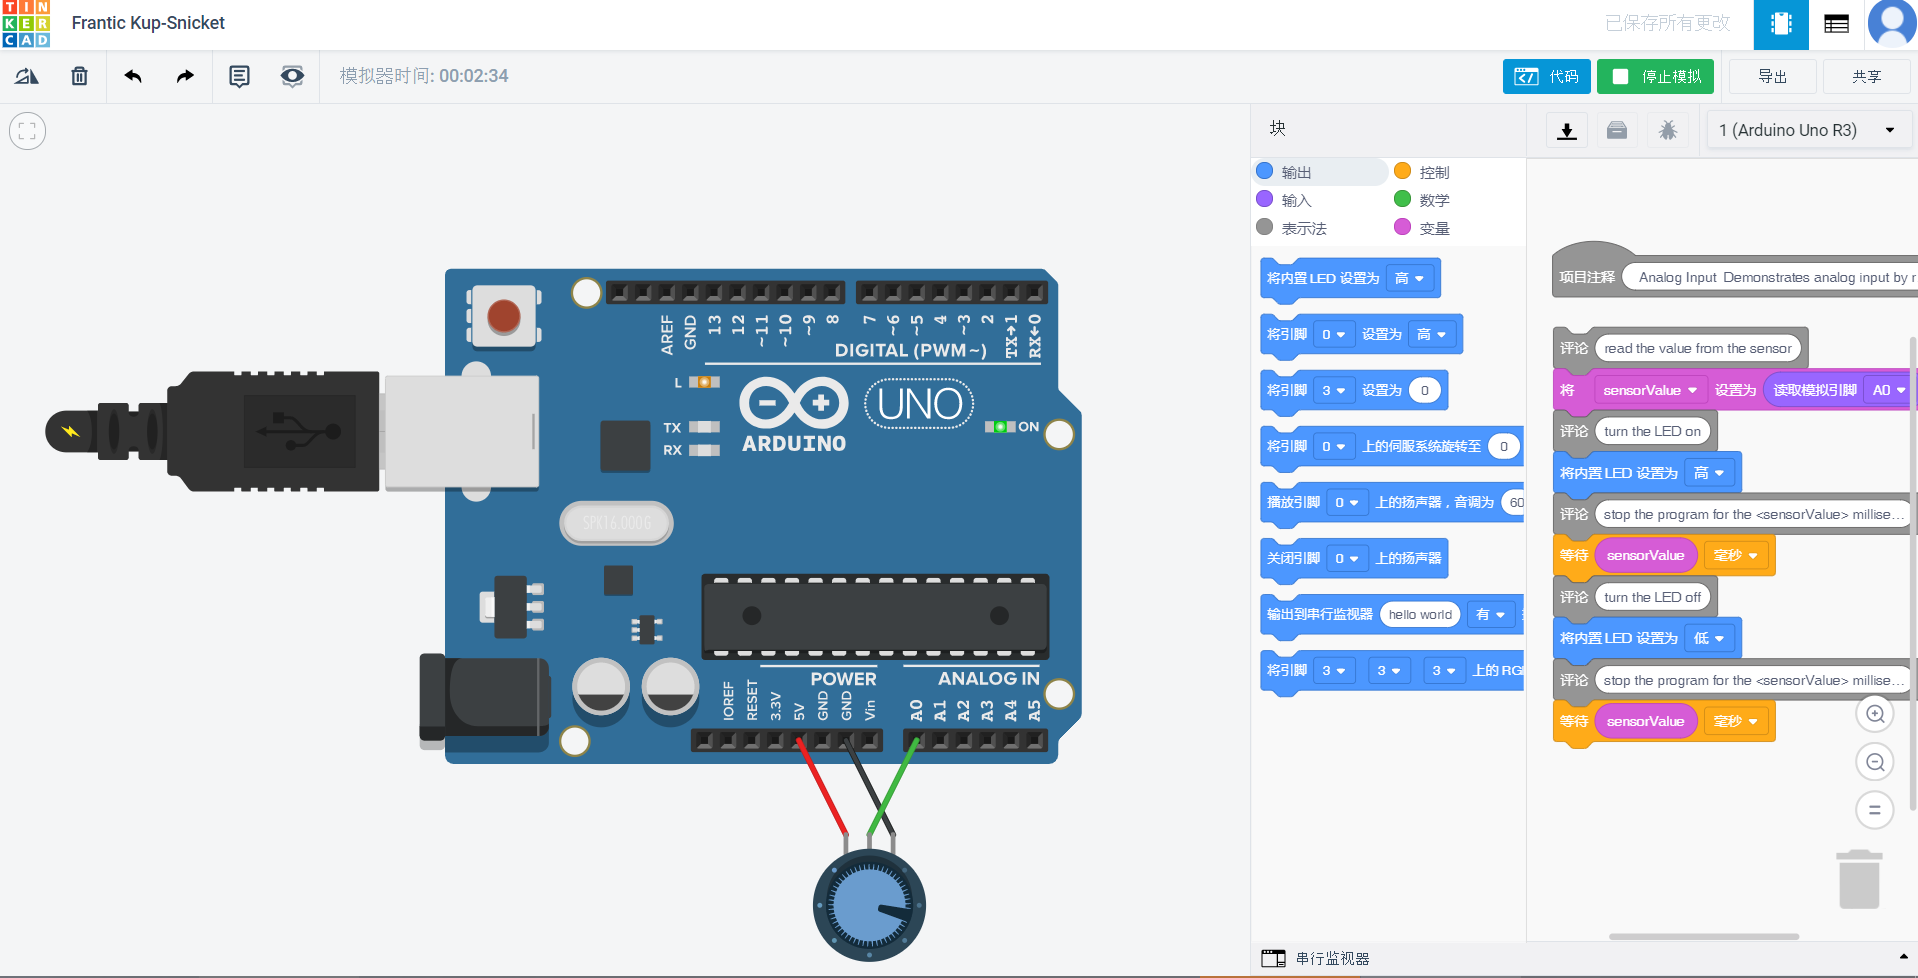Open pin dropdown in servo rotate block

pyautogui.click(x=1333, y=446)
